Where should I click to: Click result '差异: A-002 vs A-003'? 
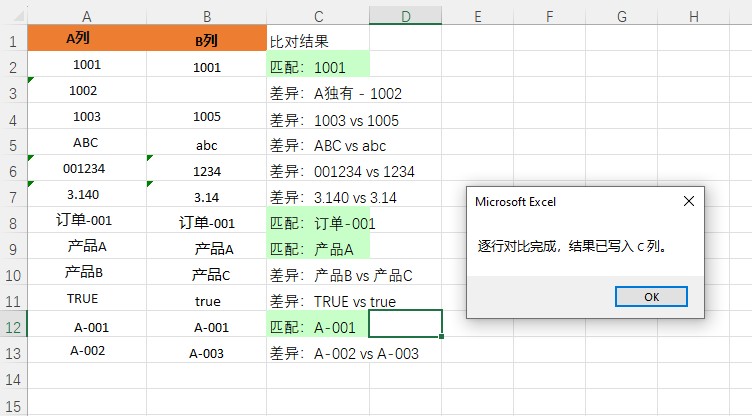(x=344, y=354)
